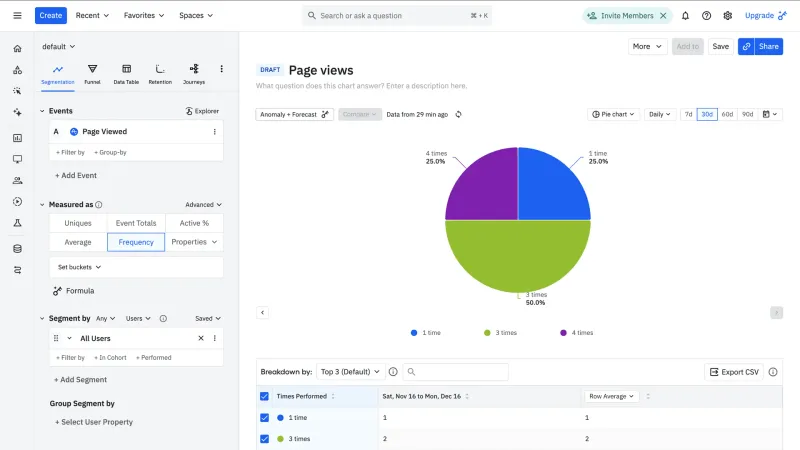Click info icon next to Export CSV

(773, 372)
